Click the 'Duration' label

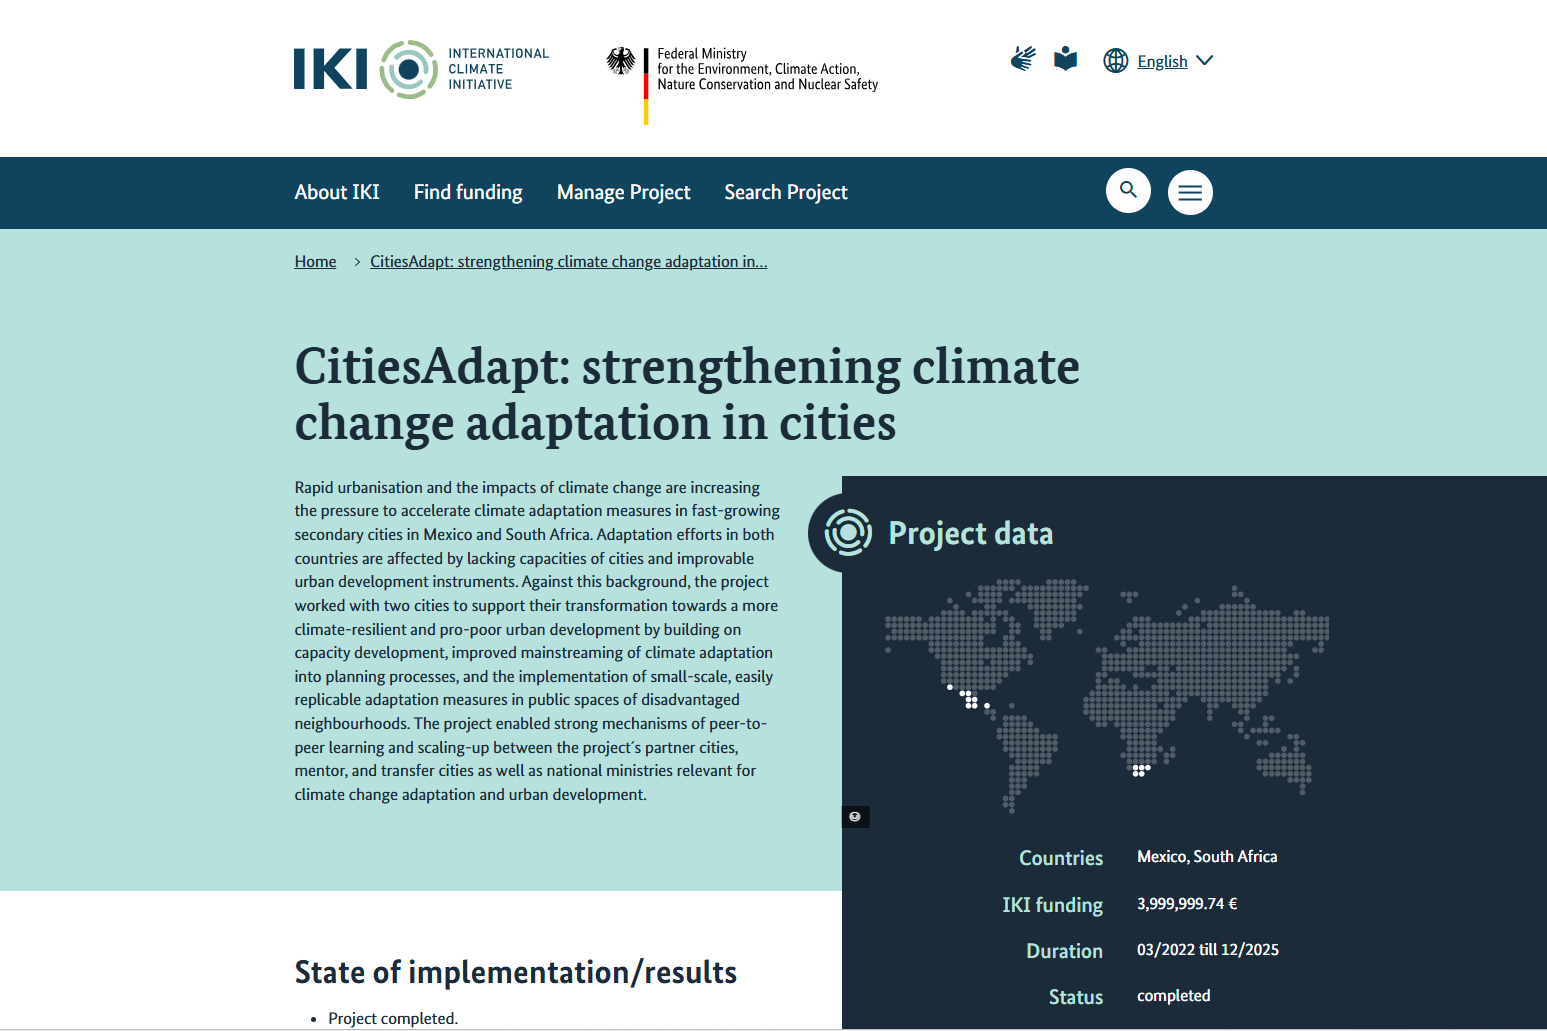pos(1065,951)
